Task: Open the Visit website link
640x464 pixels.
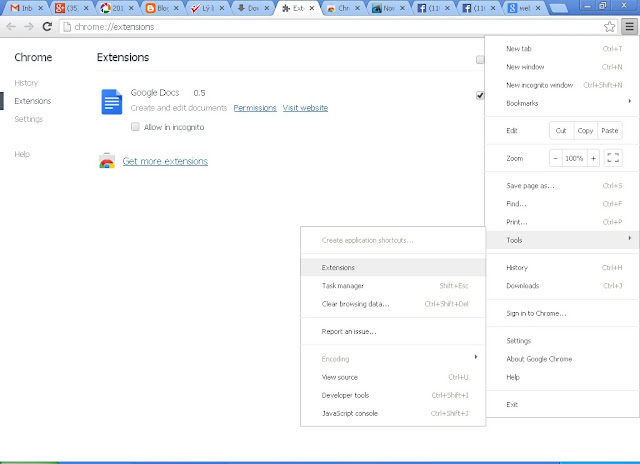Action: pos(305,108)
